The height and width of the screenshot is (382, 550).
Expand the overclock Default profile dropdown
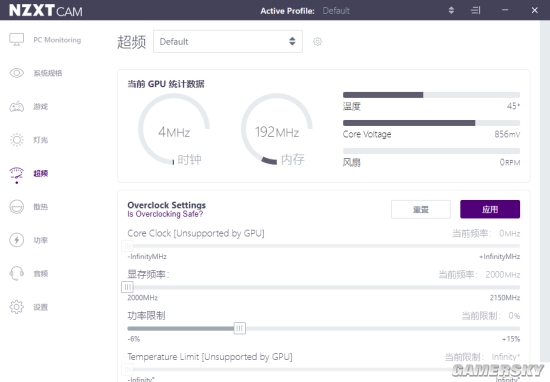(228, 41)
